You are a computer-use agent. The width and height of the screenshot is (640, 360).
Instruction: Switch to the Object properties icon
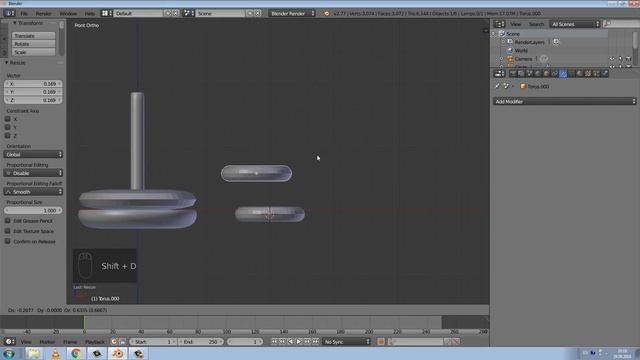click(x=547, y=73)
